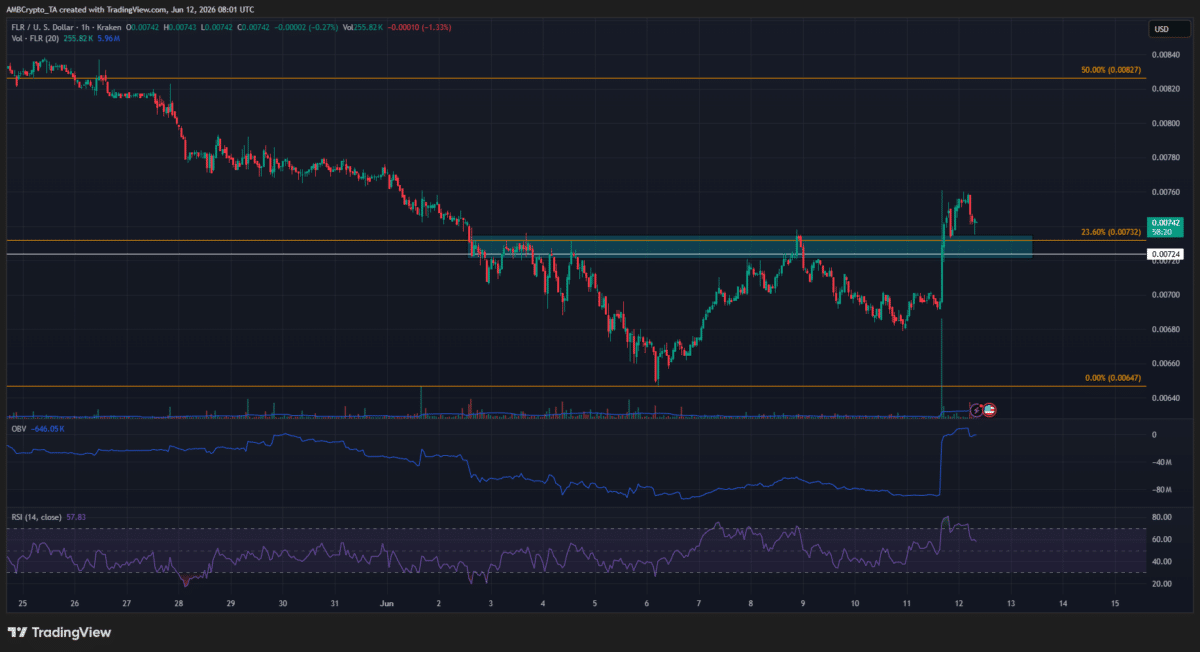This screenshot has height=652, width=1200.
Task: Click the 0.00700 price axis label
Action: click(1166, 295)
